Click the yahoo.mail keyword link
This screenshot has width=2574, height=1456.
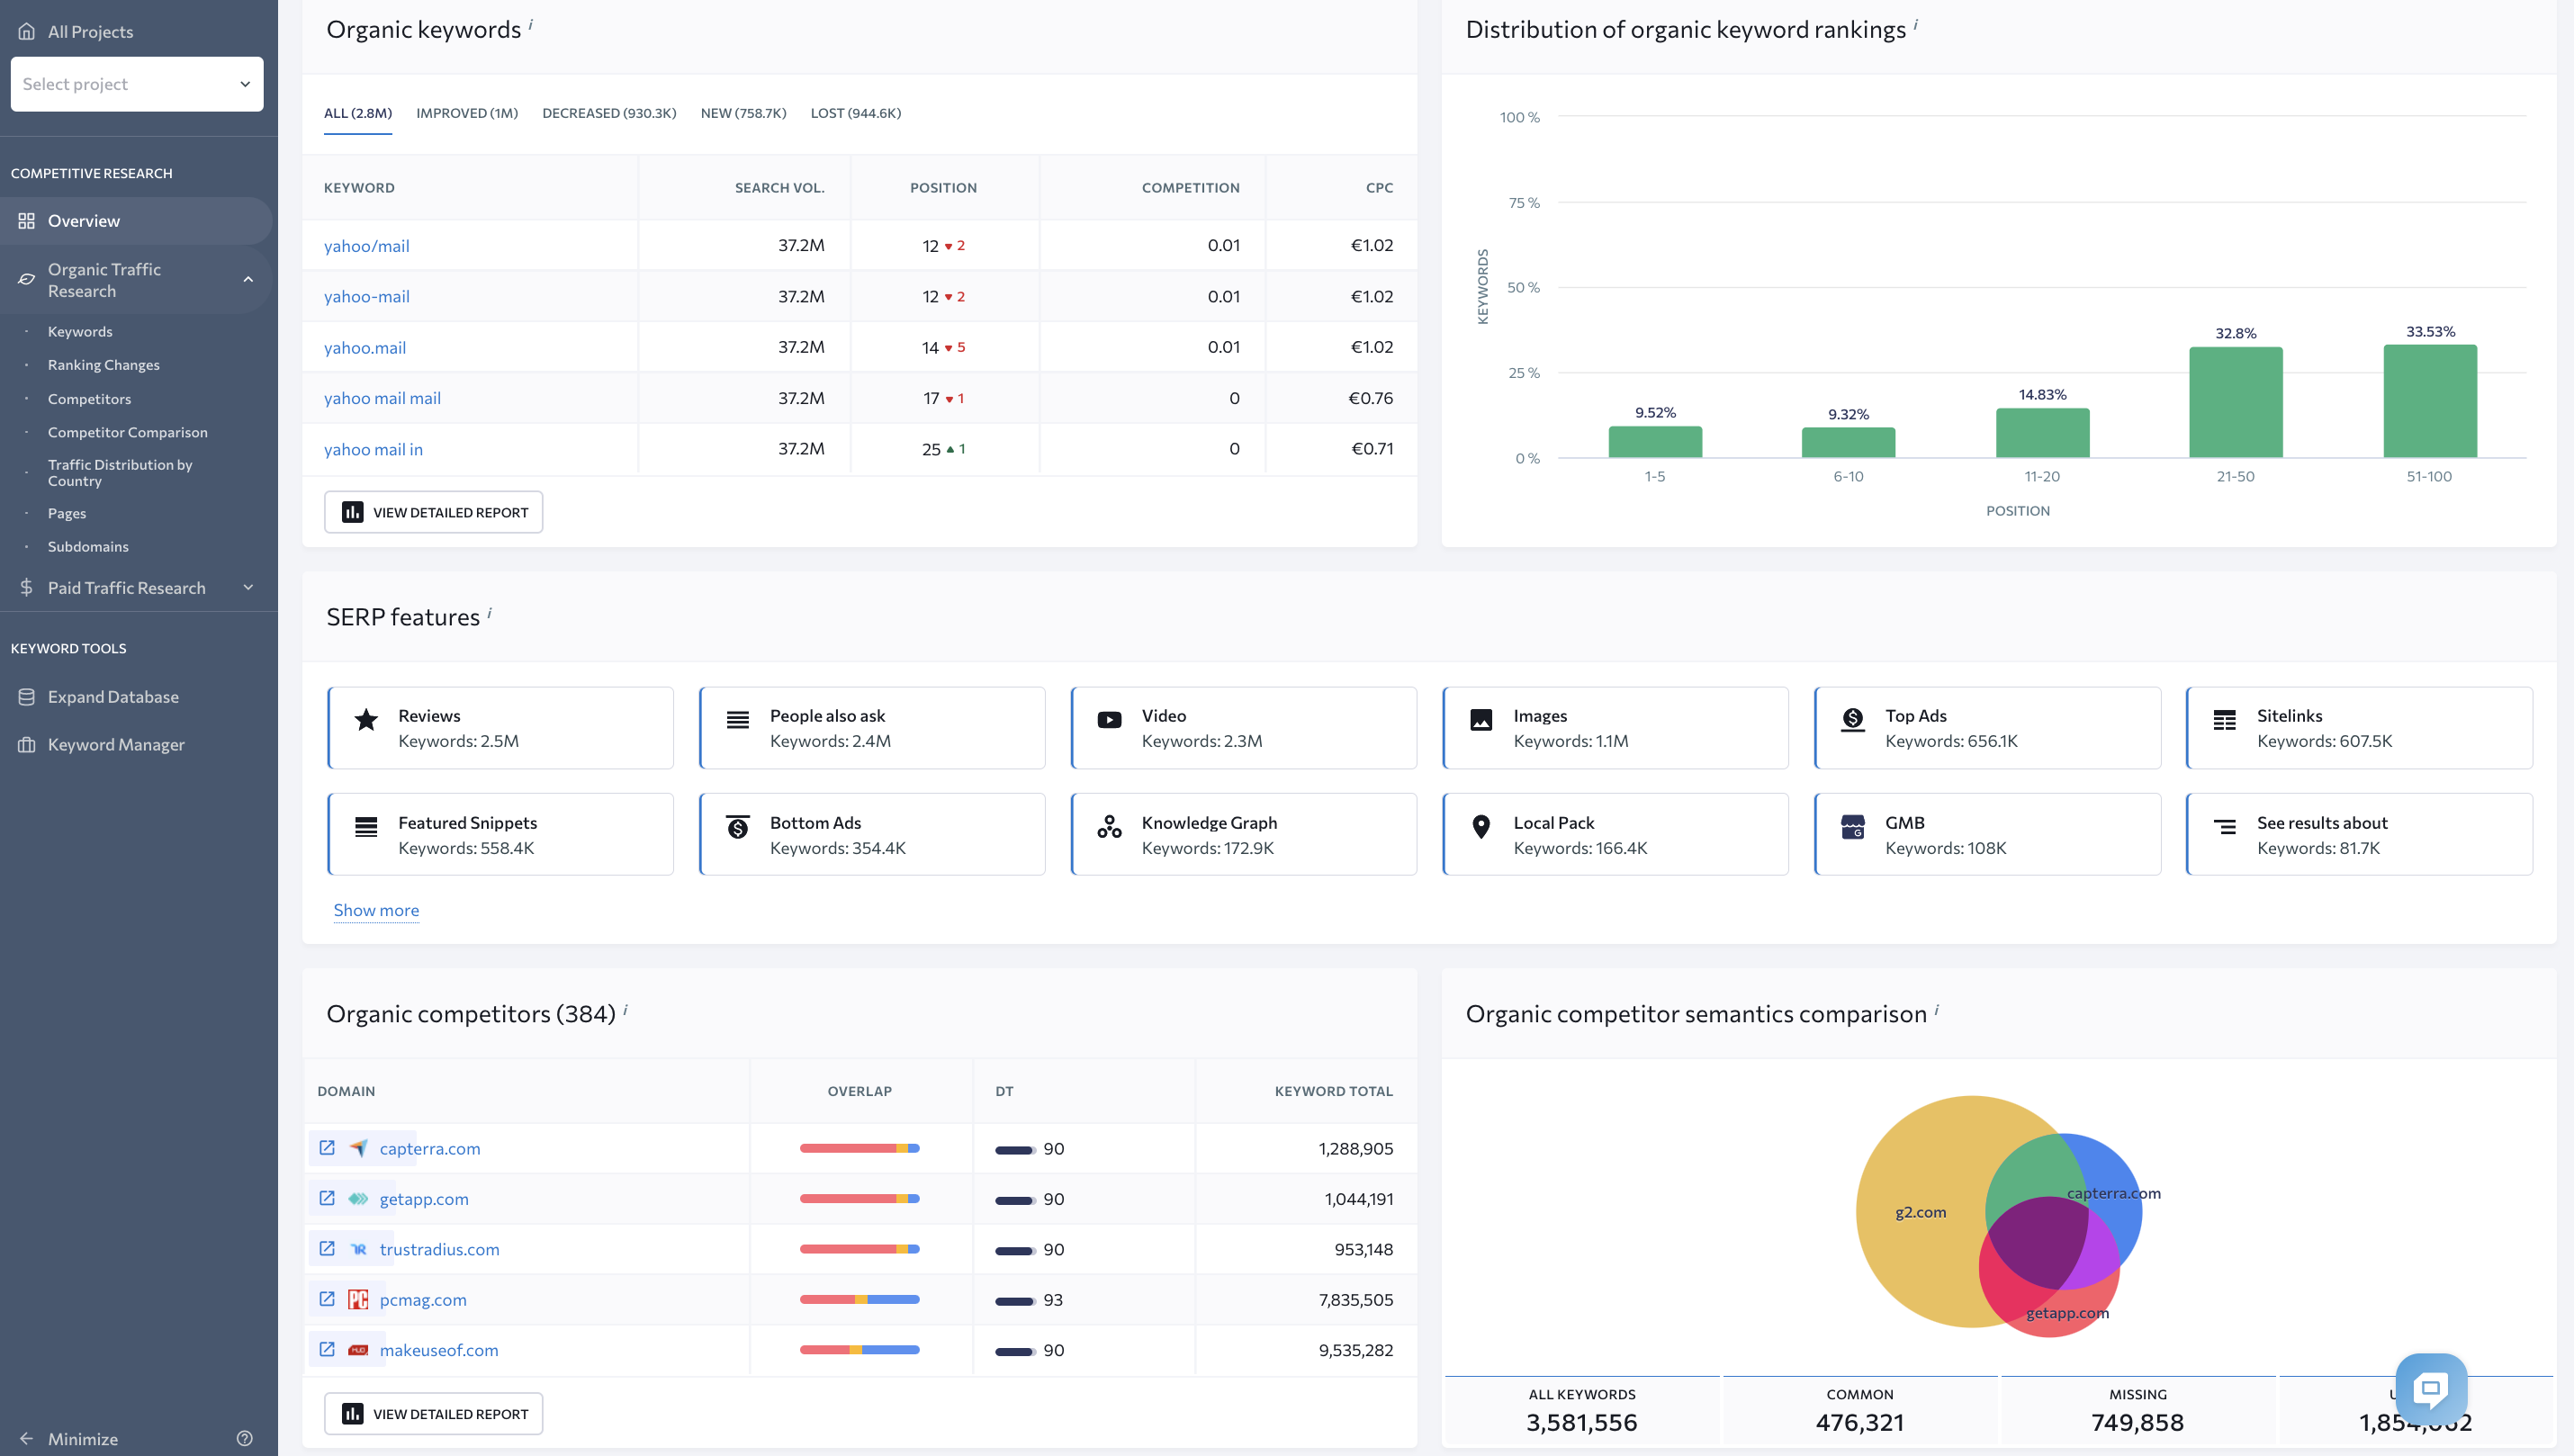[x=364, y=346]
